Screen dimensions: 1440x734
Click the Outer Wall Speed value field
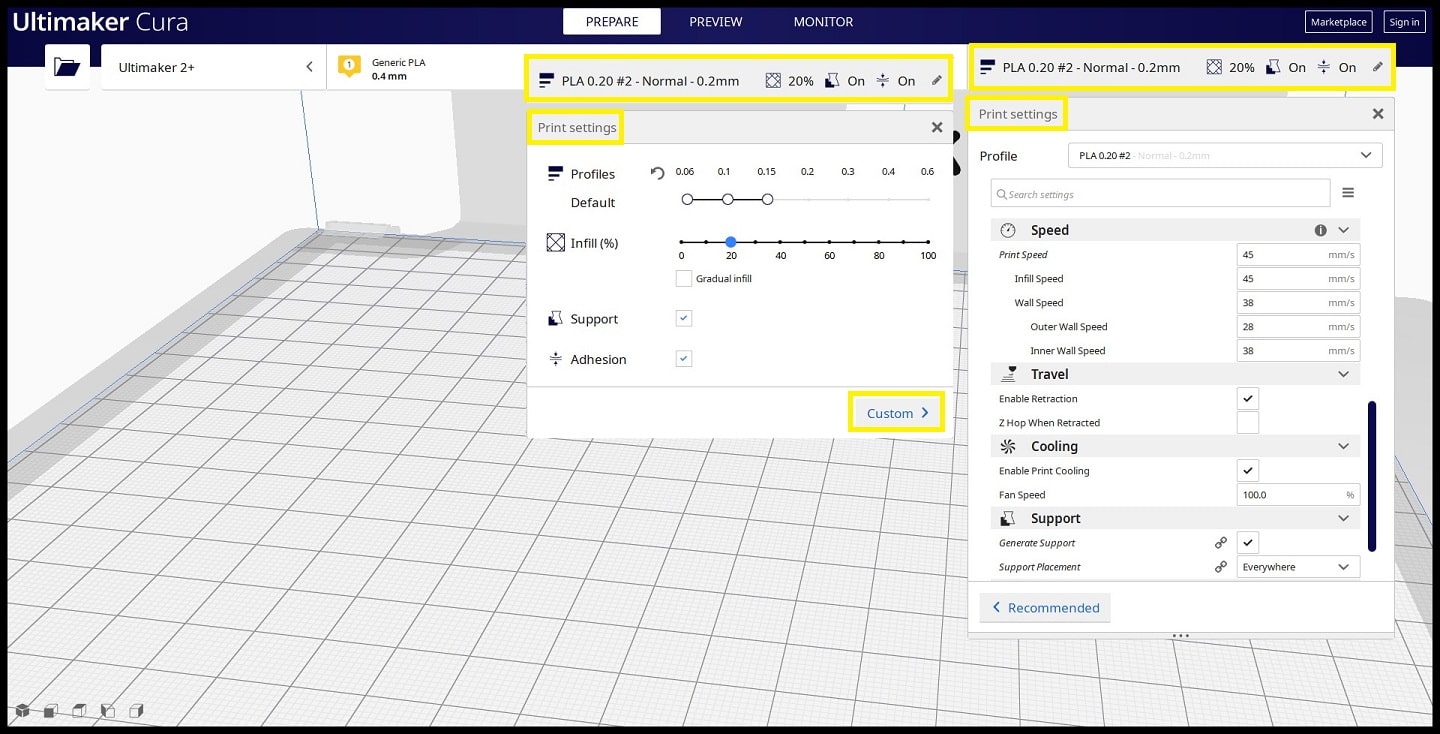pyautogui.click(x=1298, y=327)
